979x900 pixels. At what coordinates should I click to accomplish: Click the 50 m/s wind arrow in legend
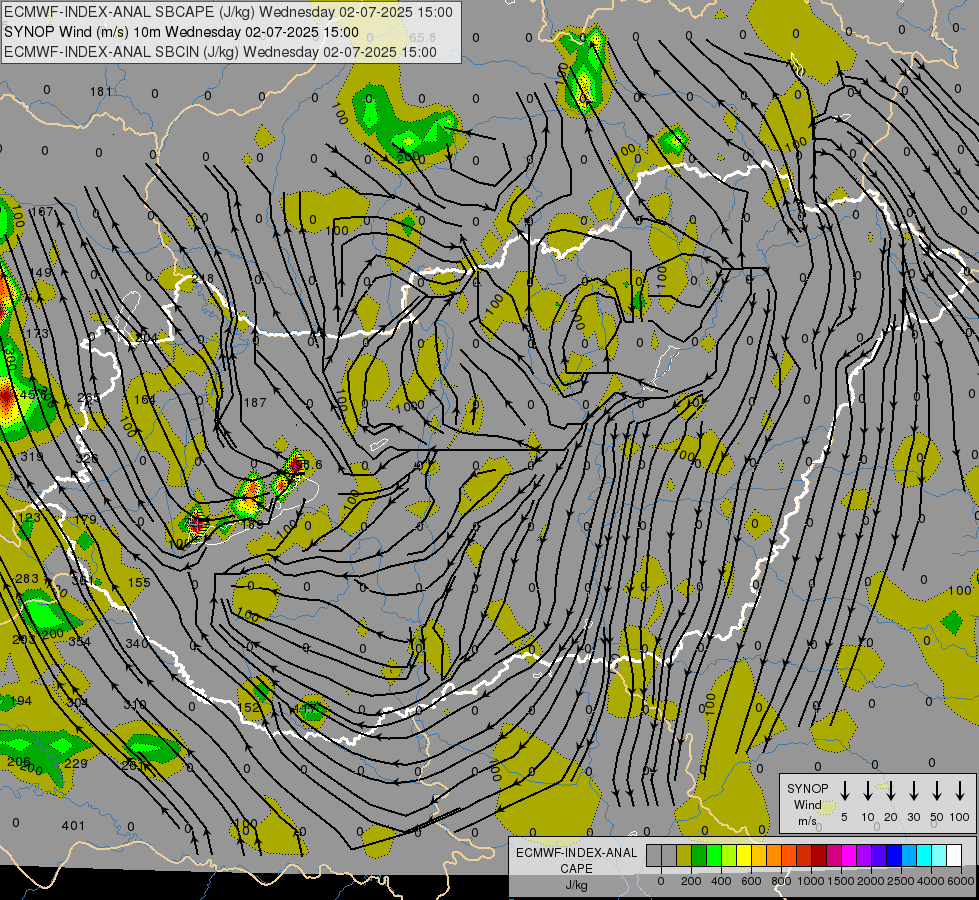click(937, 791)
